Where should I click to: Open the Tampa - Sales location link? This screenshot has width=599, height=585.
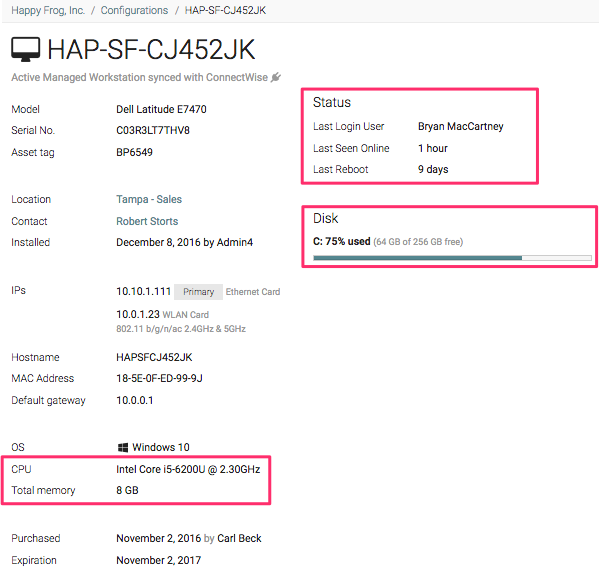[149, 199]
